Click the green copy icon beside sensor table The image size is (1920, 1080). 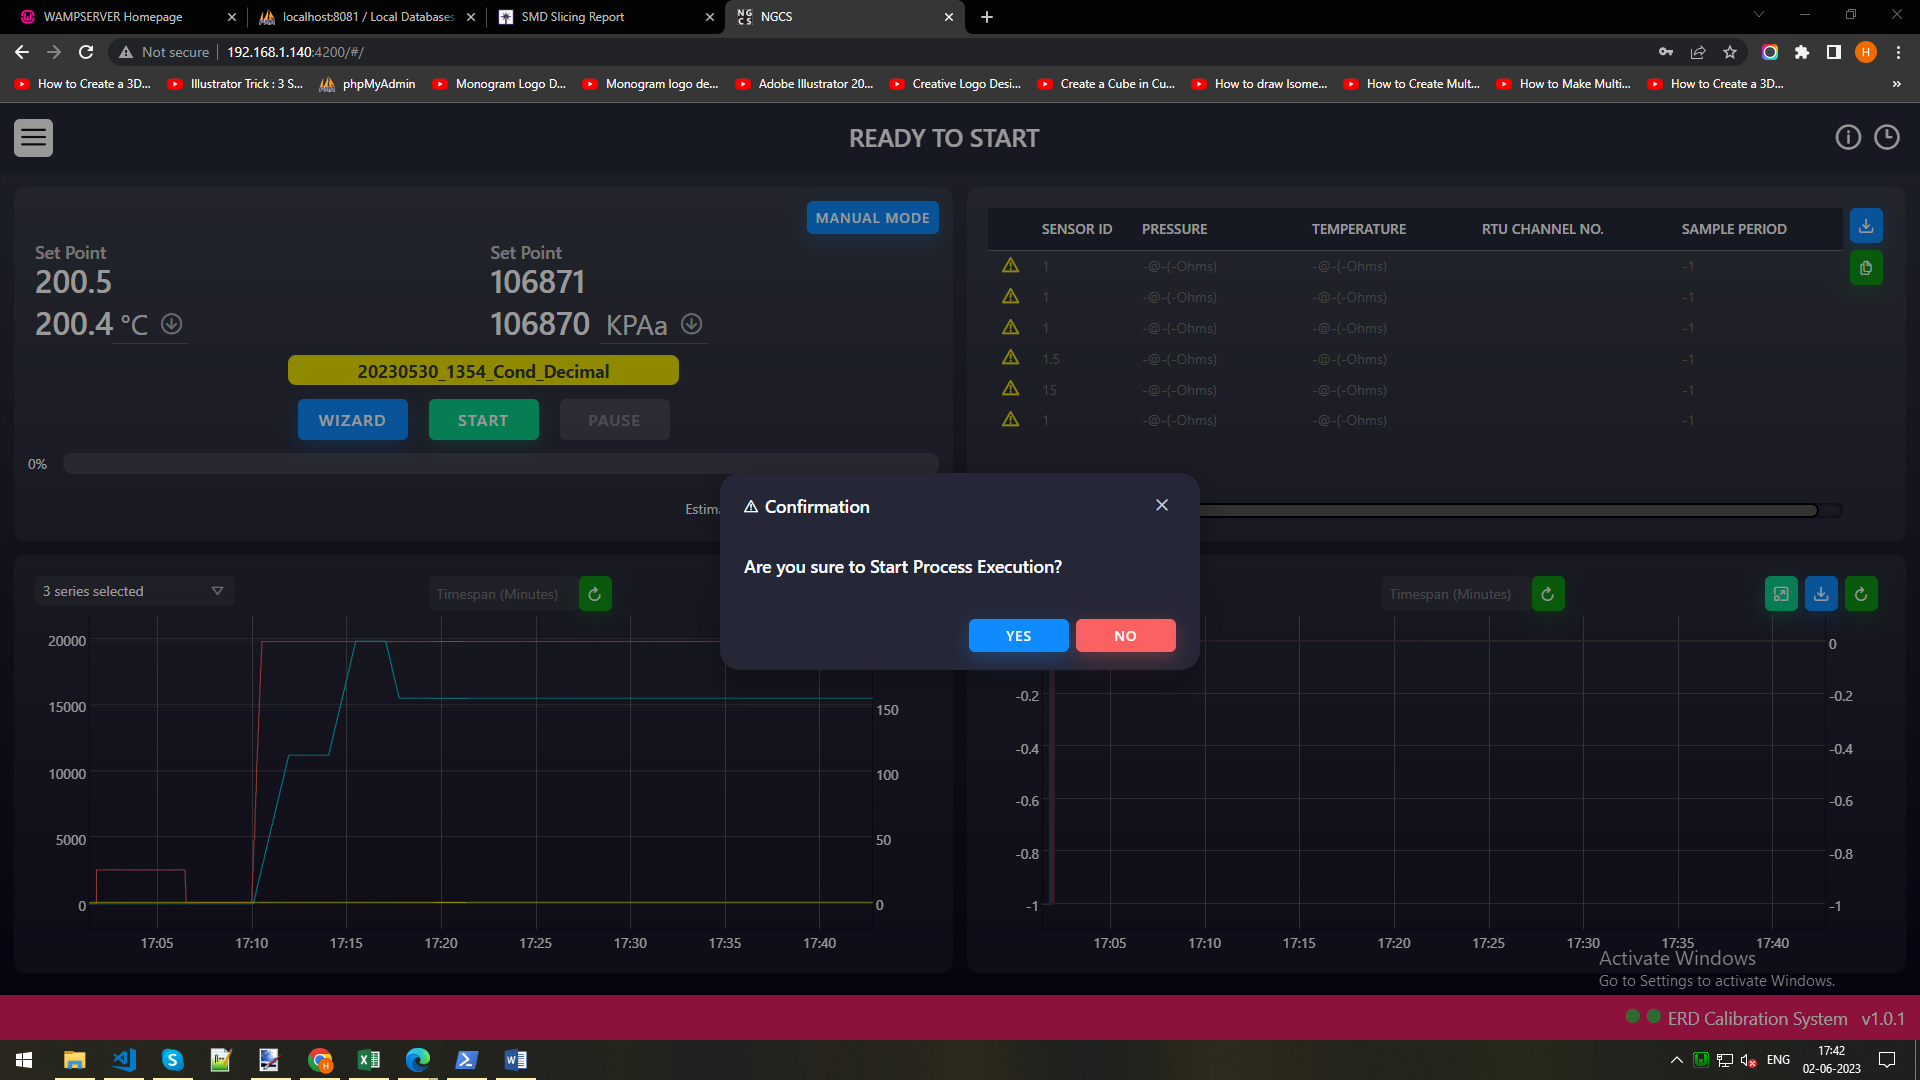[x=1866, y=268]
